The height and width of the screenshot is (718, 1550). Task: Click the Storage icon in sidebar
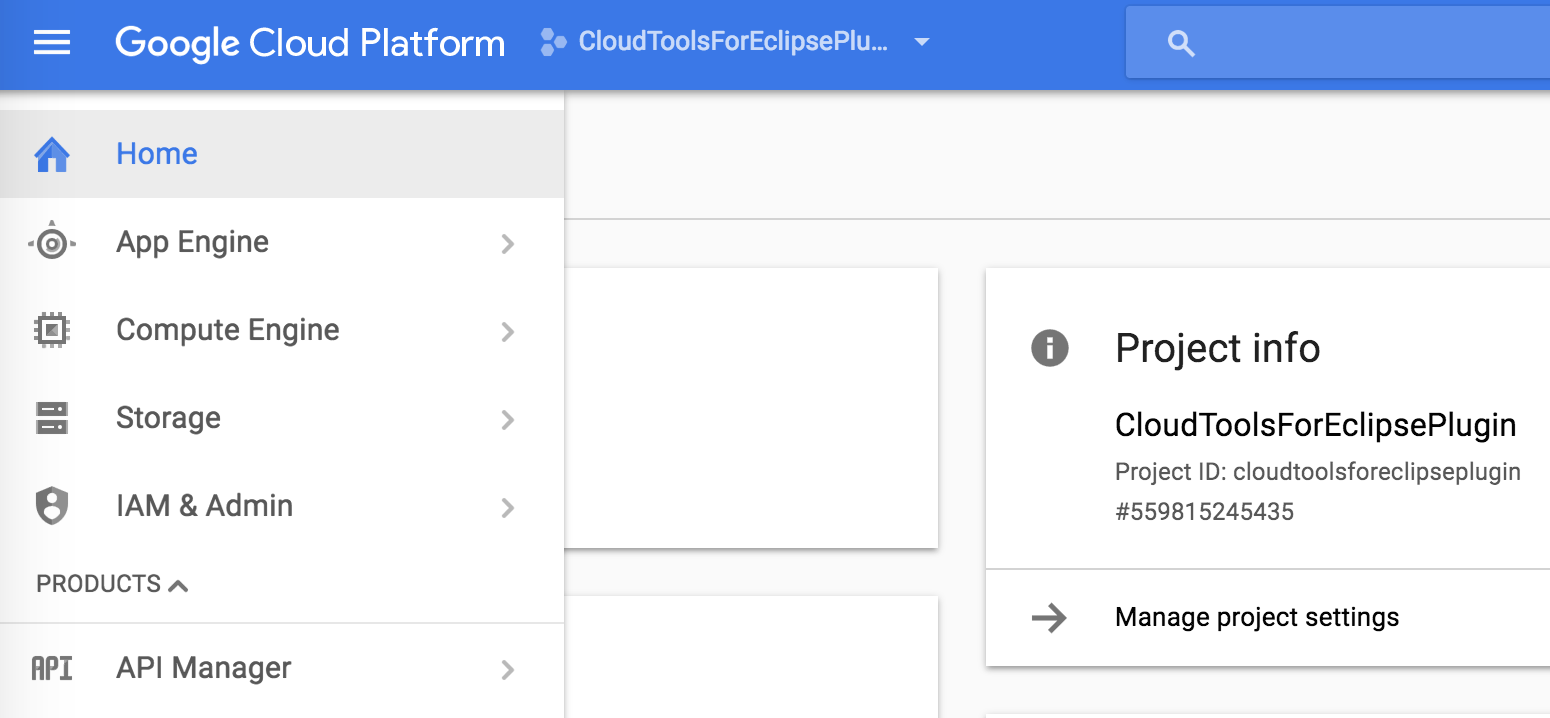52,418
